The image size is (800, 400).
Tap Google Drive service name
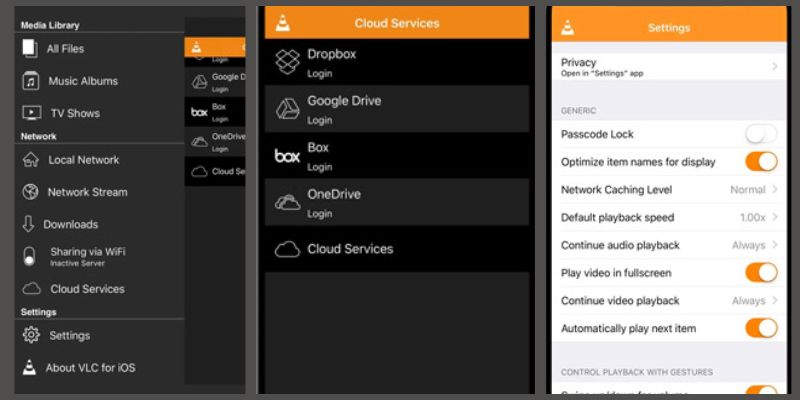click(x=344, y=101)
